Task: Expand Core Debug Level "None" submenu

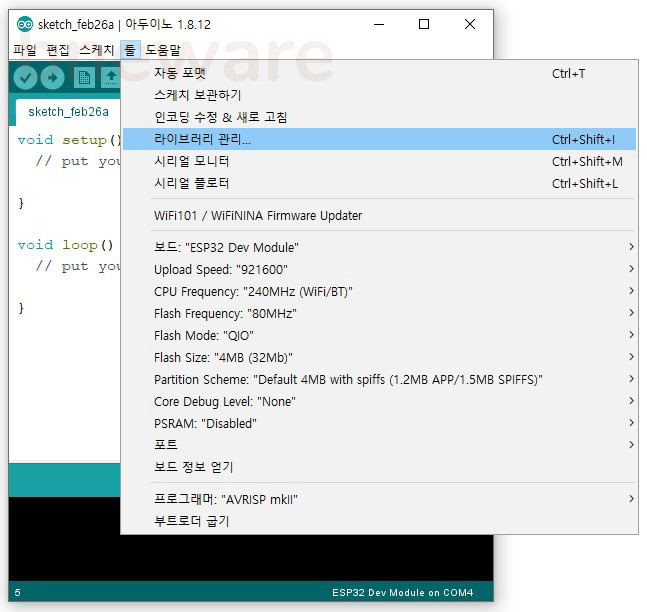Action: click(379, 401)
